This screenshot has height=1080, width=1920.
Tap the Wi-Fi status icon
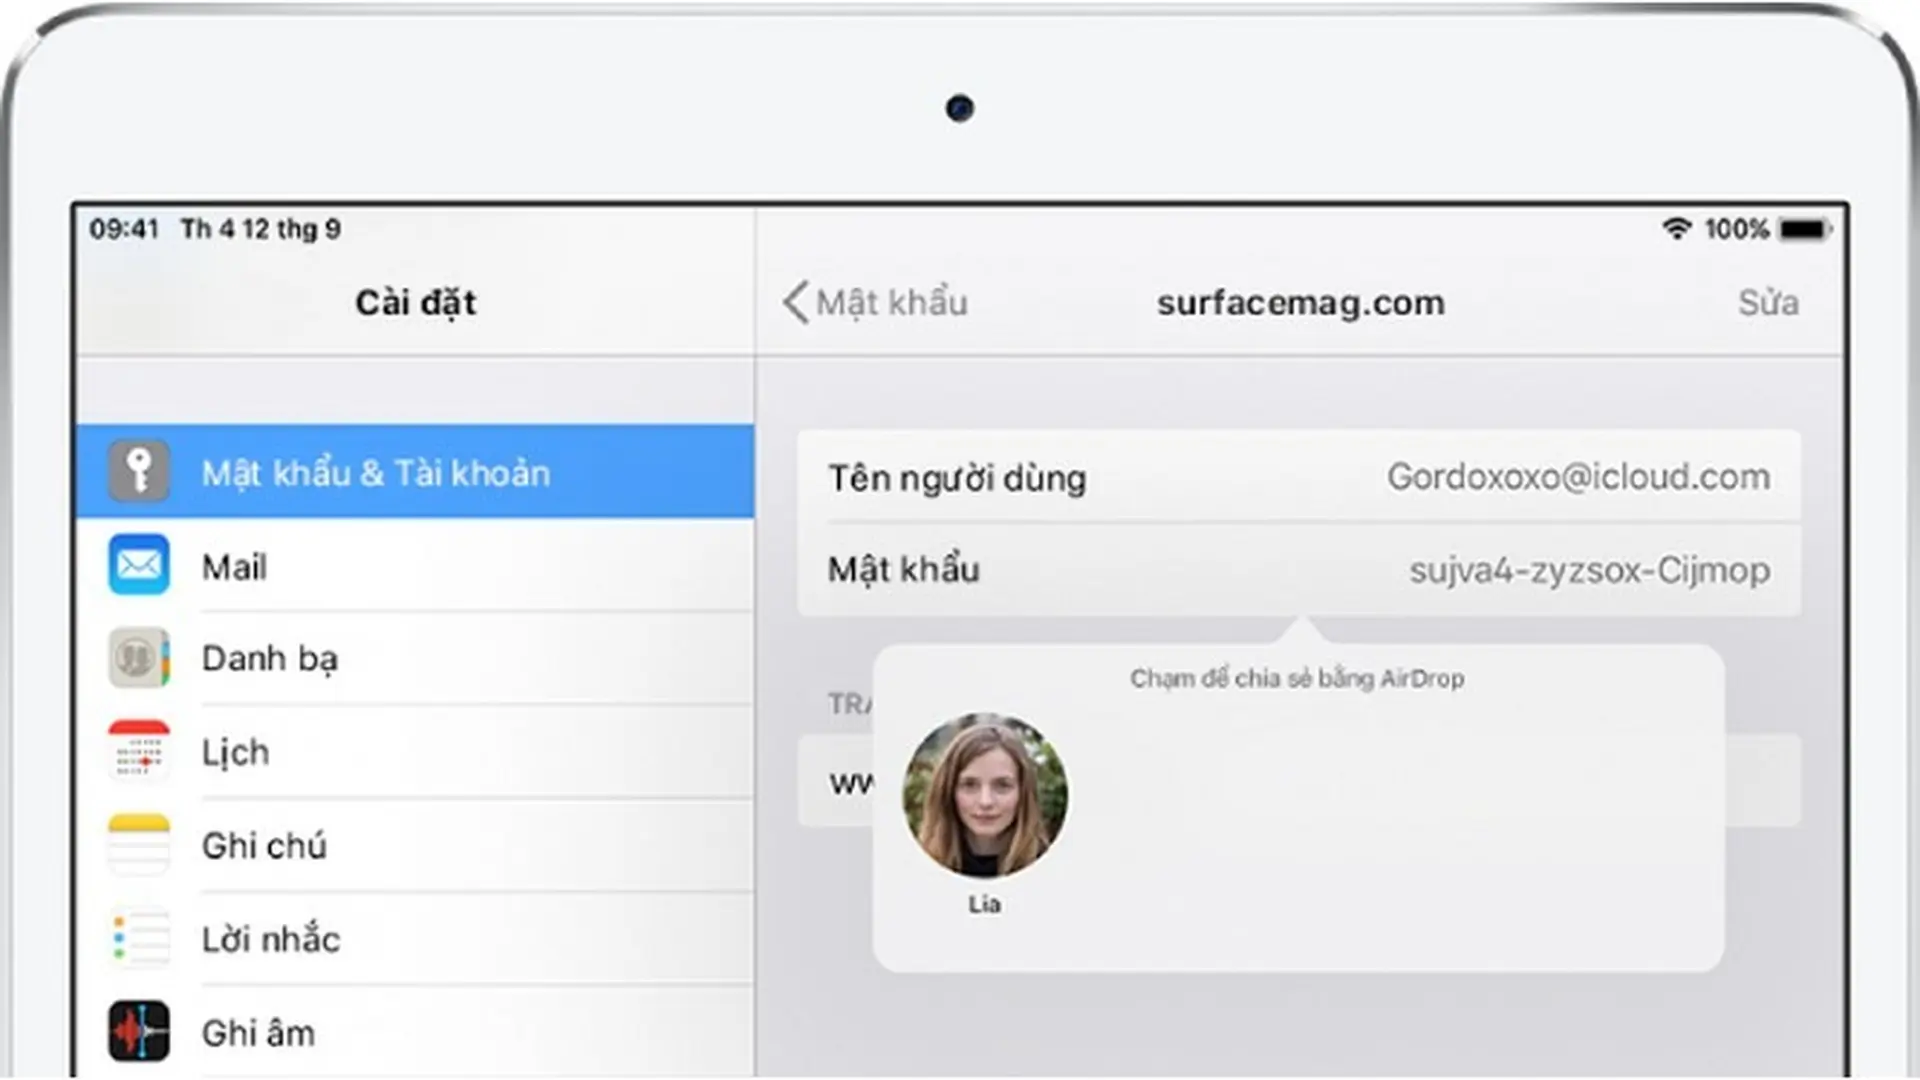[1677, 229]
